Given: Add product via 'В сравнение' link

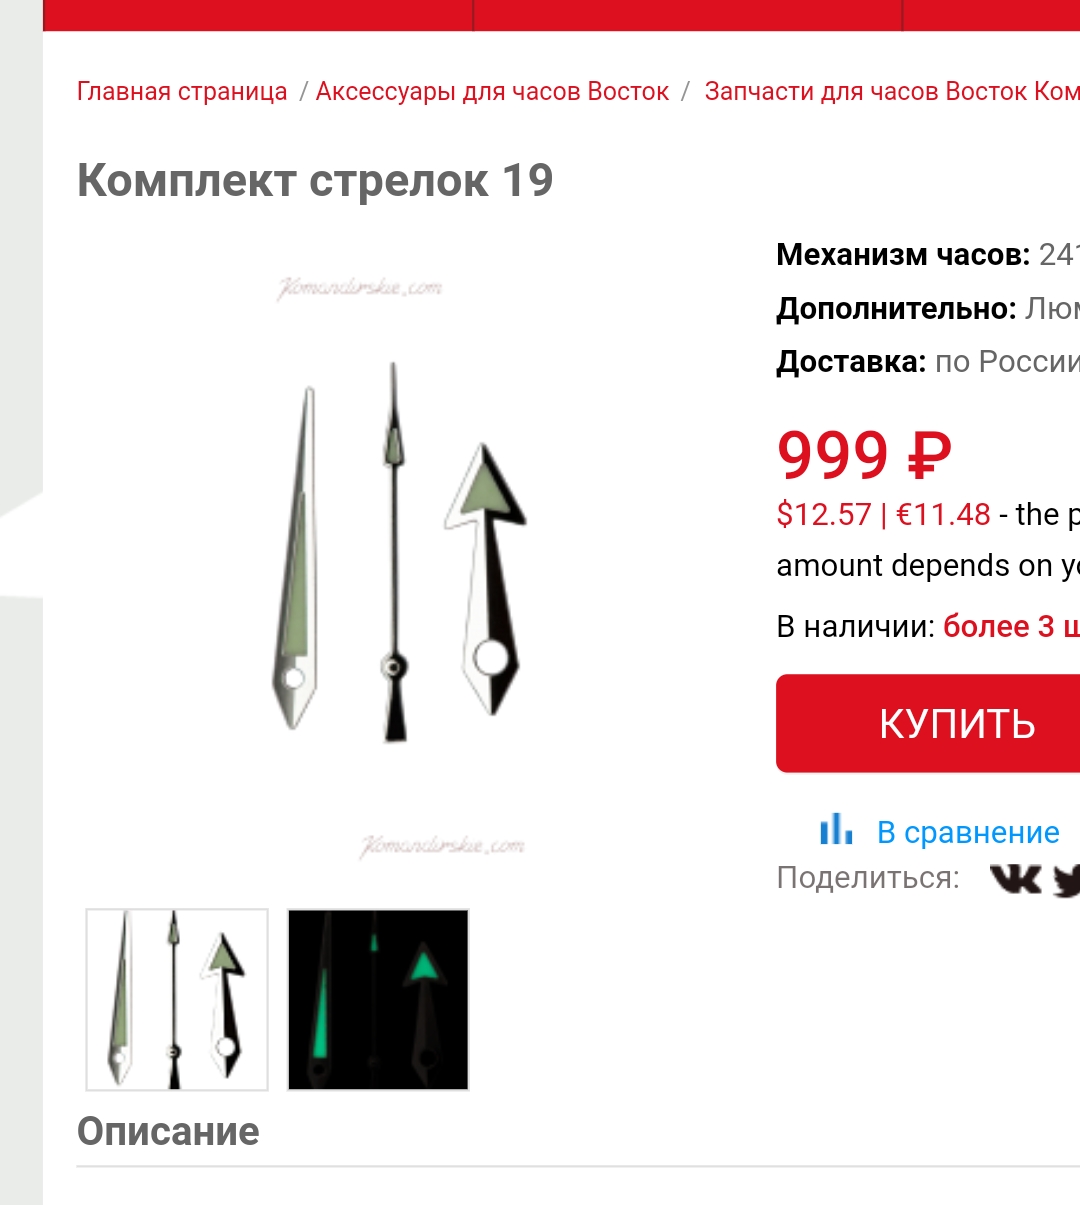Looking at the screenshot, I should [x=968, y=832].
